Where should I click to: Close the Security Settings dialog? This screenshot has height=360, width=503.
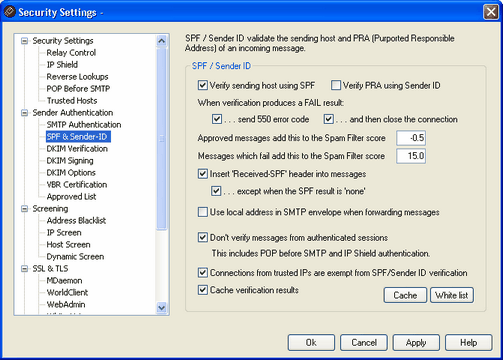point(491,12)
